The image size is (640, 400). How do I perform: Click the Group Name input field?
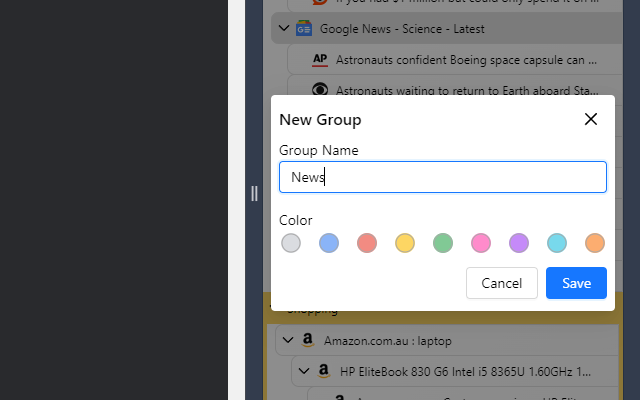tap(443, 177)
